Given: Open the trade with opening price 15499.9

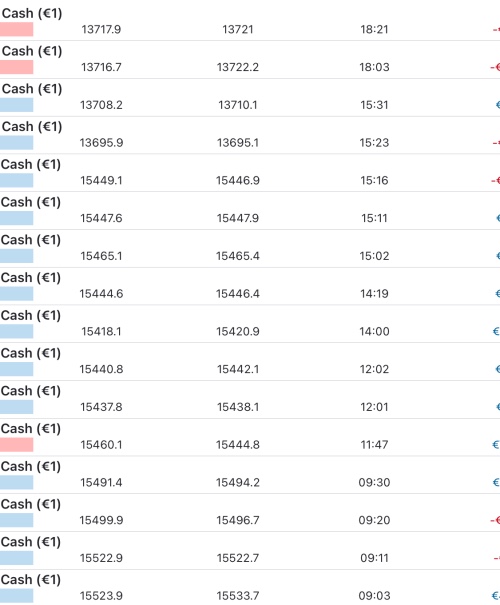Looking at the screenshot, I should [250, 513].
